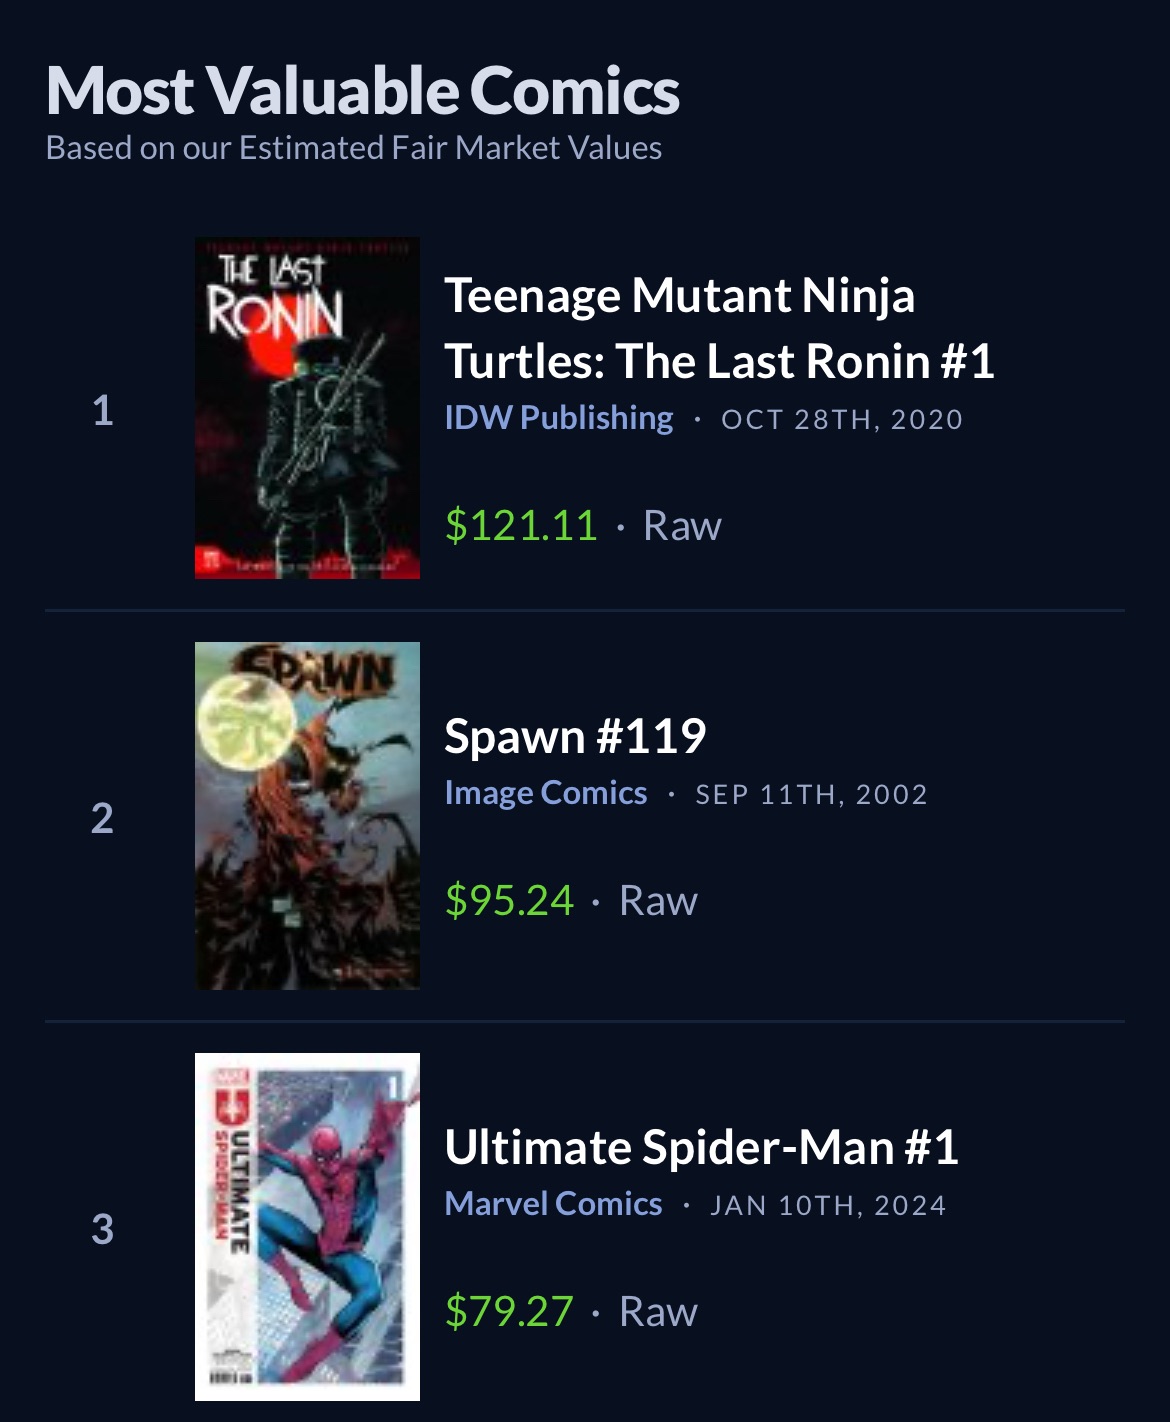Visit the Marvel Comics publisher link
The height and width of the screenshot is (1422, 1170).
tap(553, 1204)
